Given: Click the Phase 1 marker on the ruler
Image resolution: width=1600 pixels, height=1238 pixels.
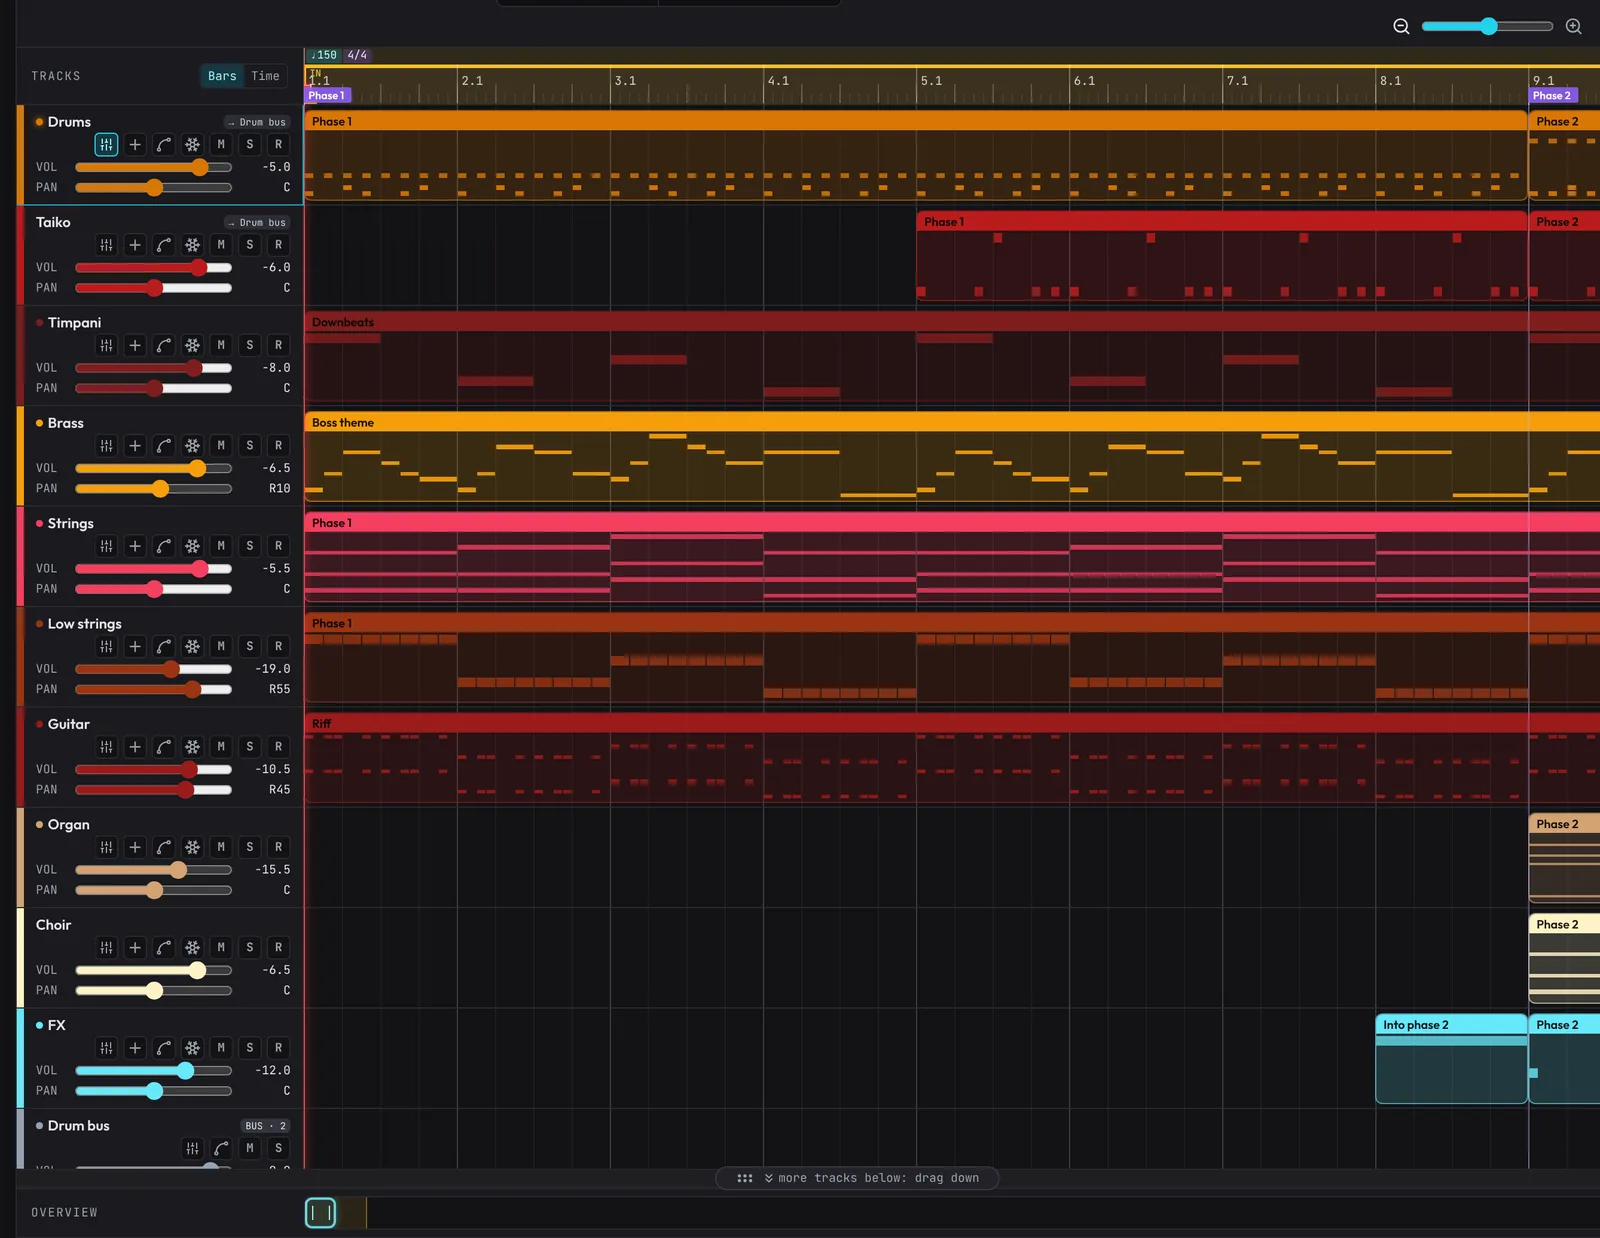Looking at the screenshot, I should (327, 96).
